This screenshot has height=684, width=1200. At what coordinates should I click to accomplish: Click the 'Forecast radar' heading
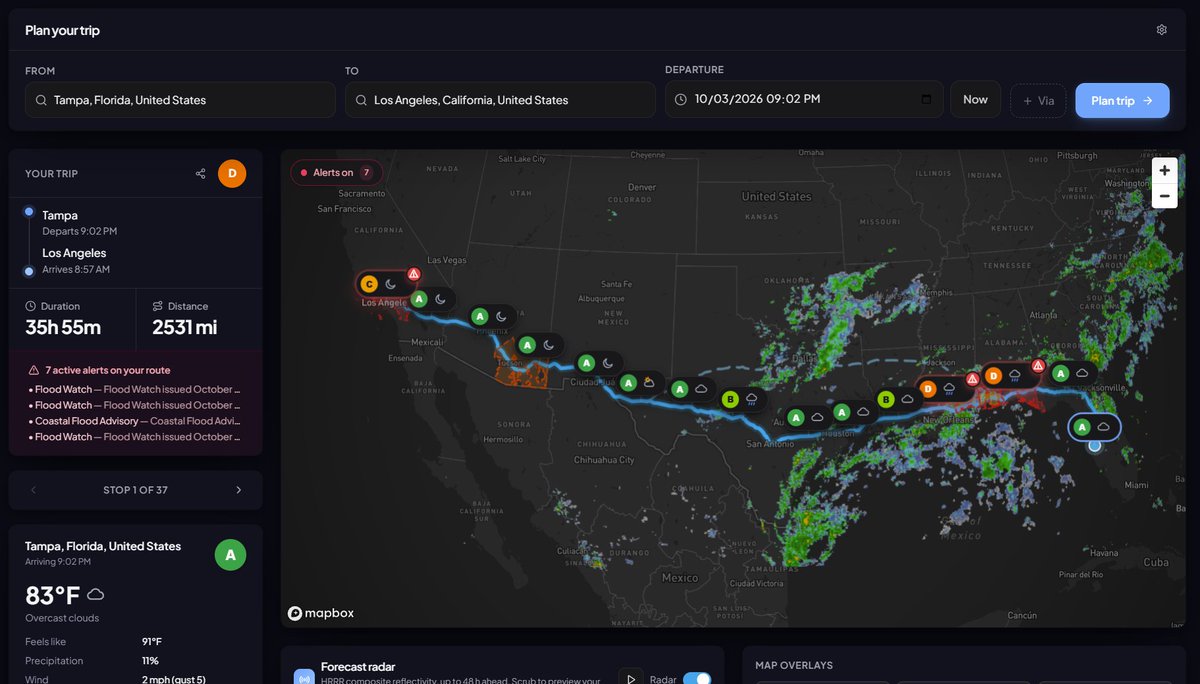358,666
